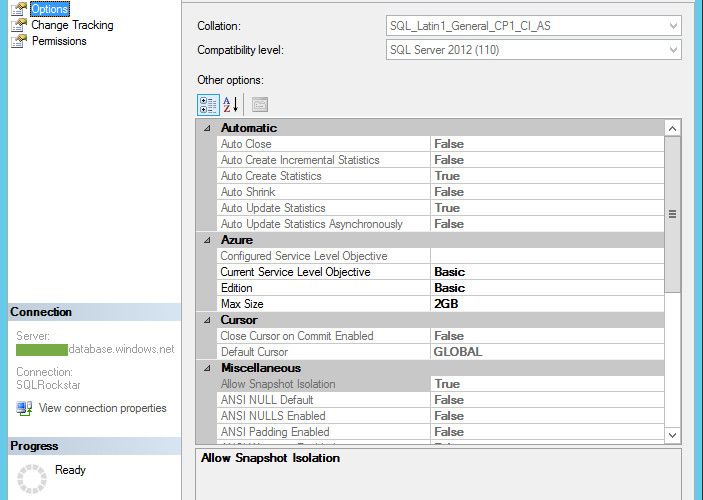Click the connection properties network icon
This screenshot has height=500, width=703.
tap(24, 409)
